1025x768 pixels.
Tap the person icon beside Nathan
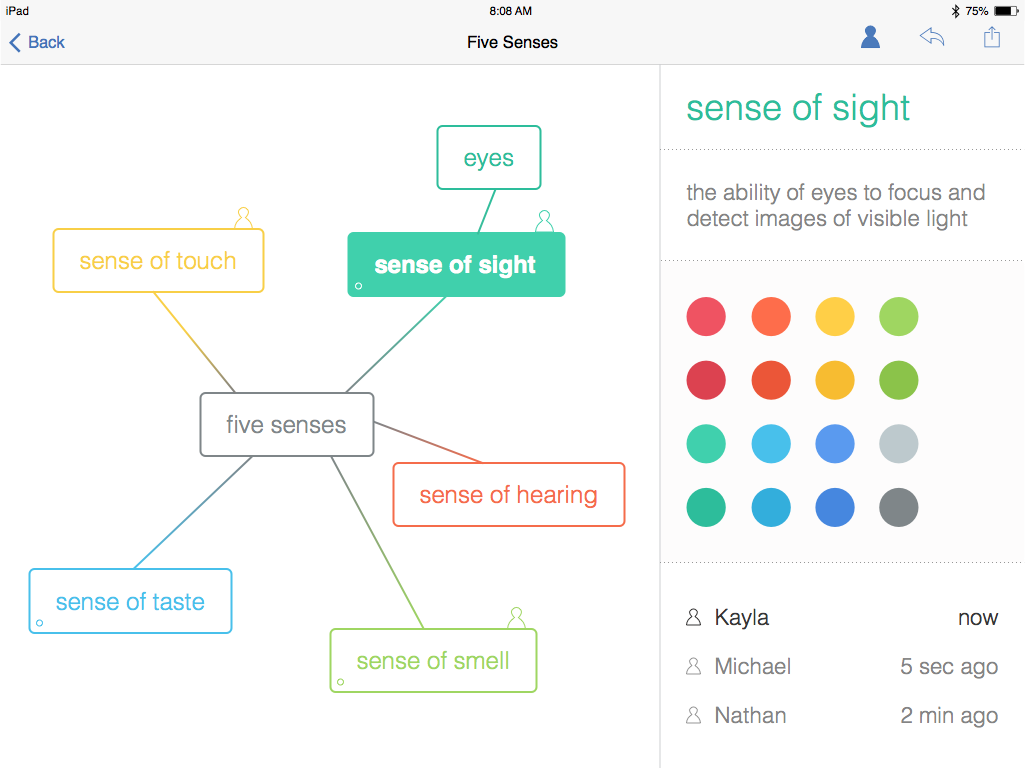(x=694, y=715)
